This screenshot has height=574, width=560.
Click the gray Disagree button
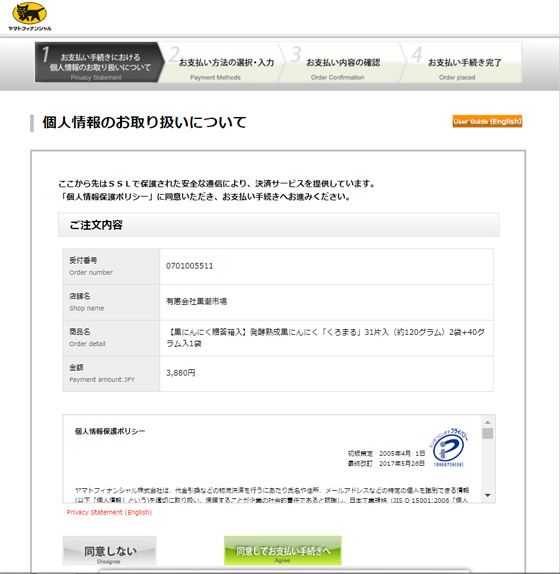point(109,551)
